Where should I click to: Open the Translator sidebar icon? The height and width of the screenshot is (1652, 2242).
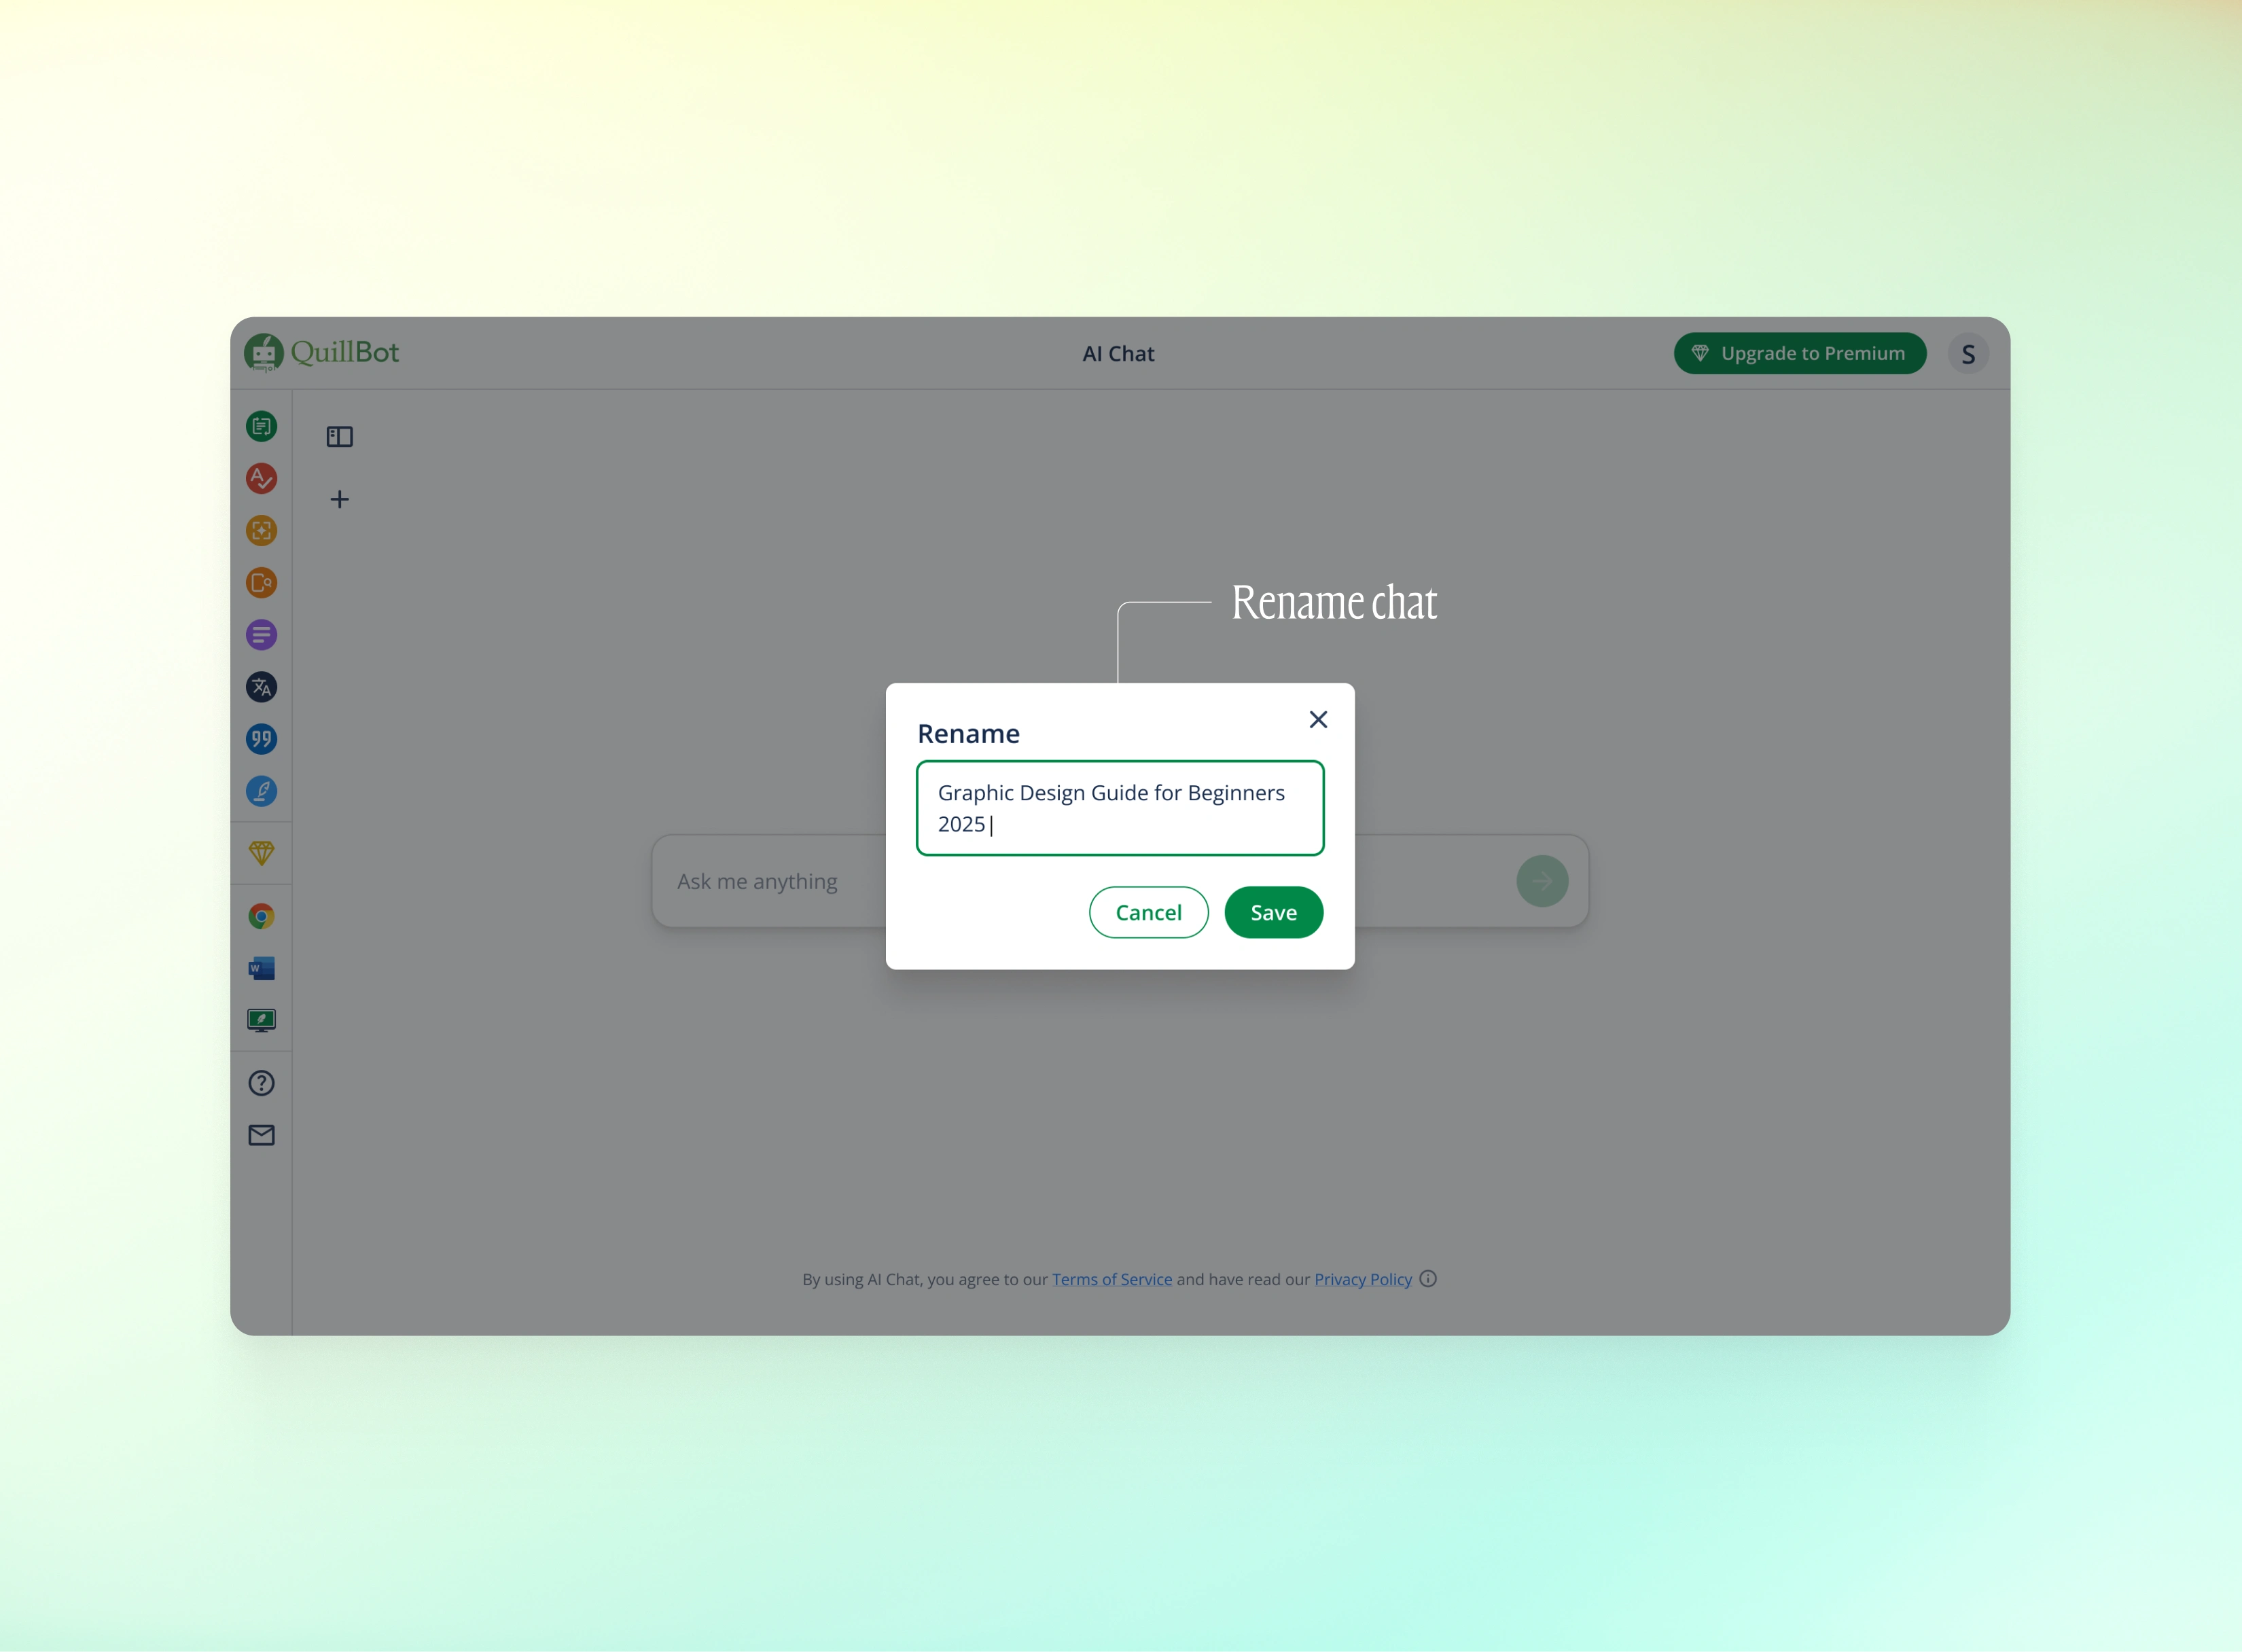point(261,687)
